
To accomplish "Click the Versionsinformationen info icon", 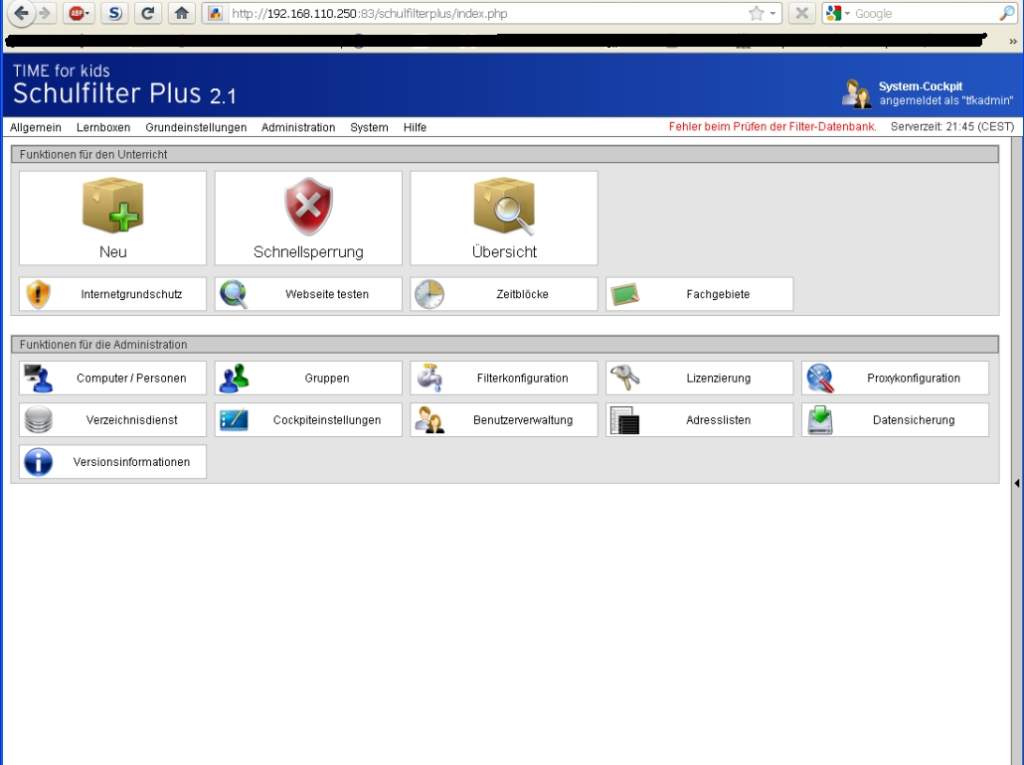I will click(38, 462).
